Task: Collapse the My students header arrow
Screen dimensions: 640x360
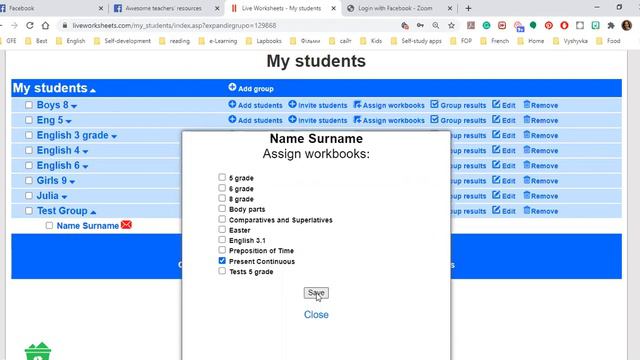Action: (93, 90)
